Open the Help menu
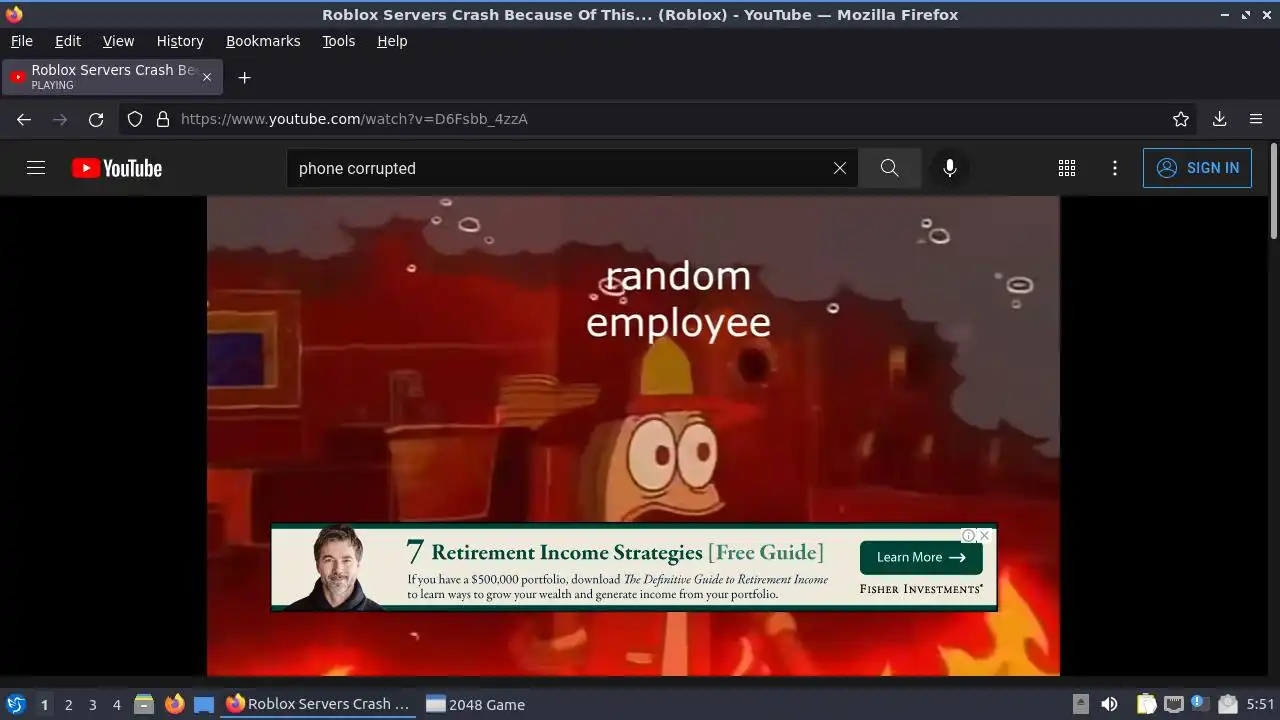1280x720 pixels. [x=392, y=41]
